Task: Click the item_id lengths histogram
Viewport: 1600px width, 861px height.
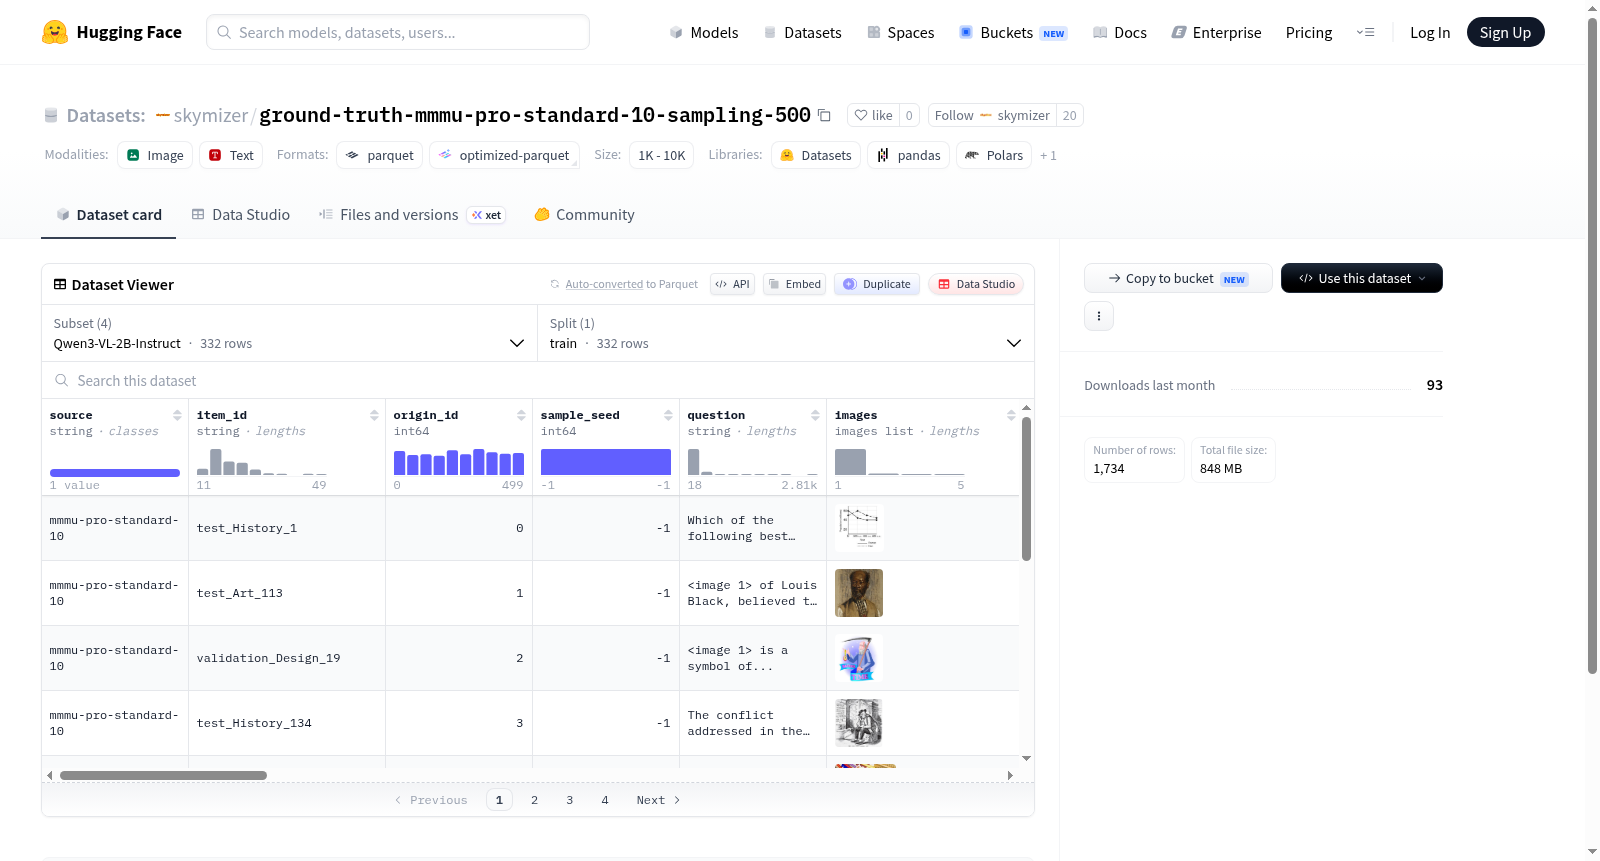Action: pyautogui.click(x=262, y=461)
